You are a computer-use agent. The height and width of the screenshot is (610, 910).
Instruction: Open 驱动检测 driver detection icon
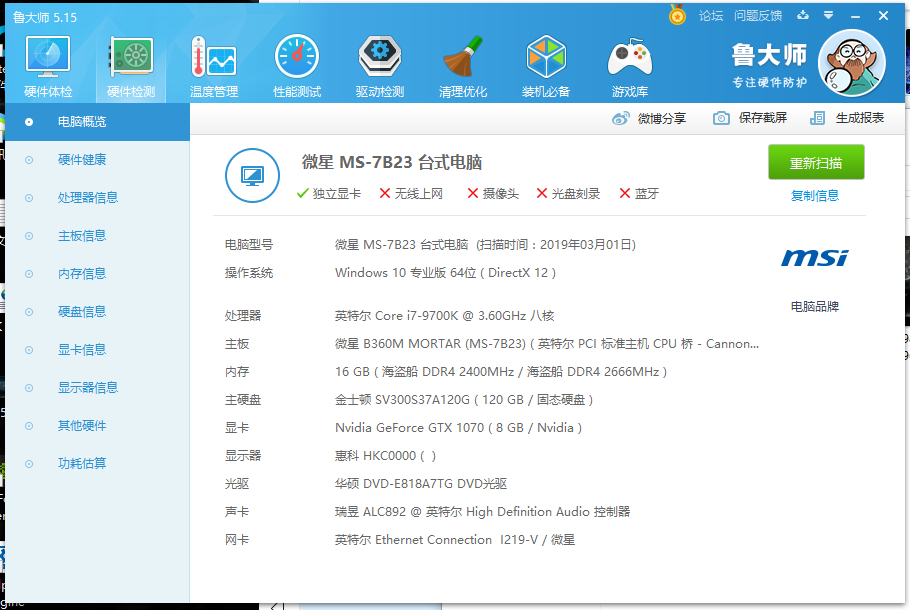click(380, 56)
